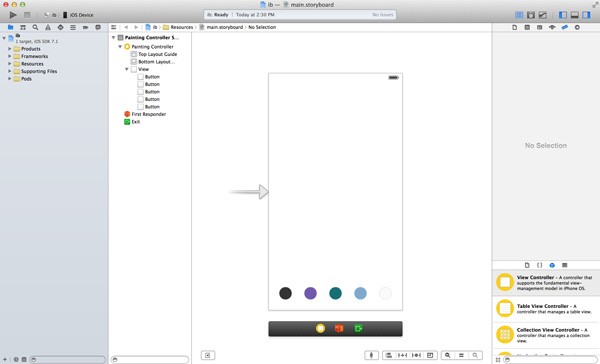Open the search navigator magnifier icon
The image size is (600, 364).
(35, 28)
